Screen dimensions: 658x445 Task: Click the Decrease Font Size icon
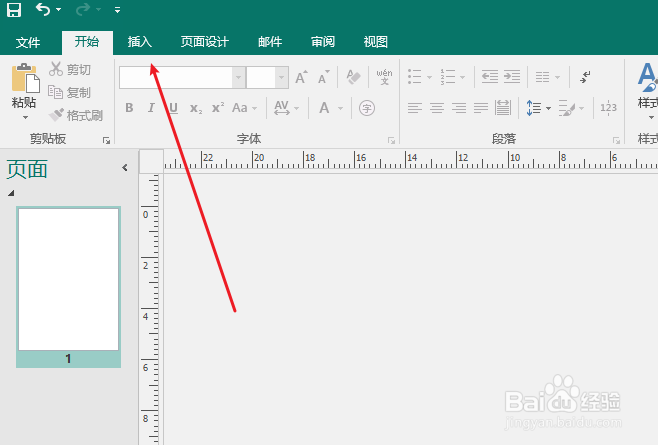pos(323,77)
